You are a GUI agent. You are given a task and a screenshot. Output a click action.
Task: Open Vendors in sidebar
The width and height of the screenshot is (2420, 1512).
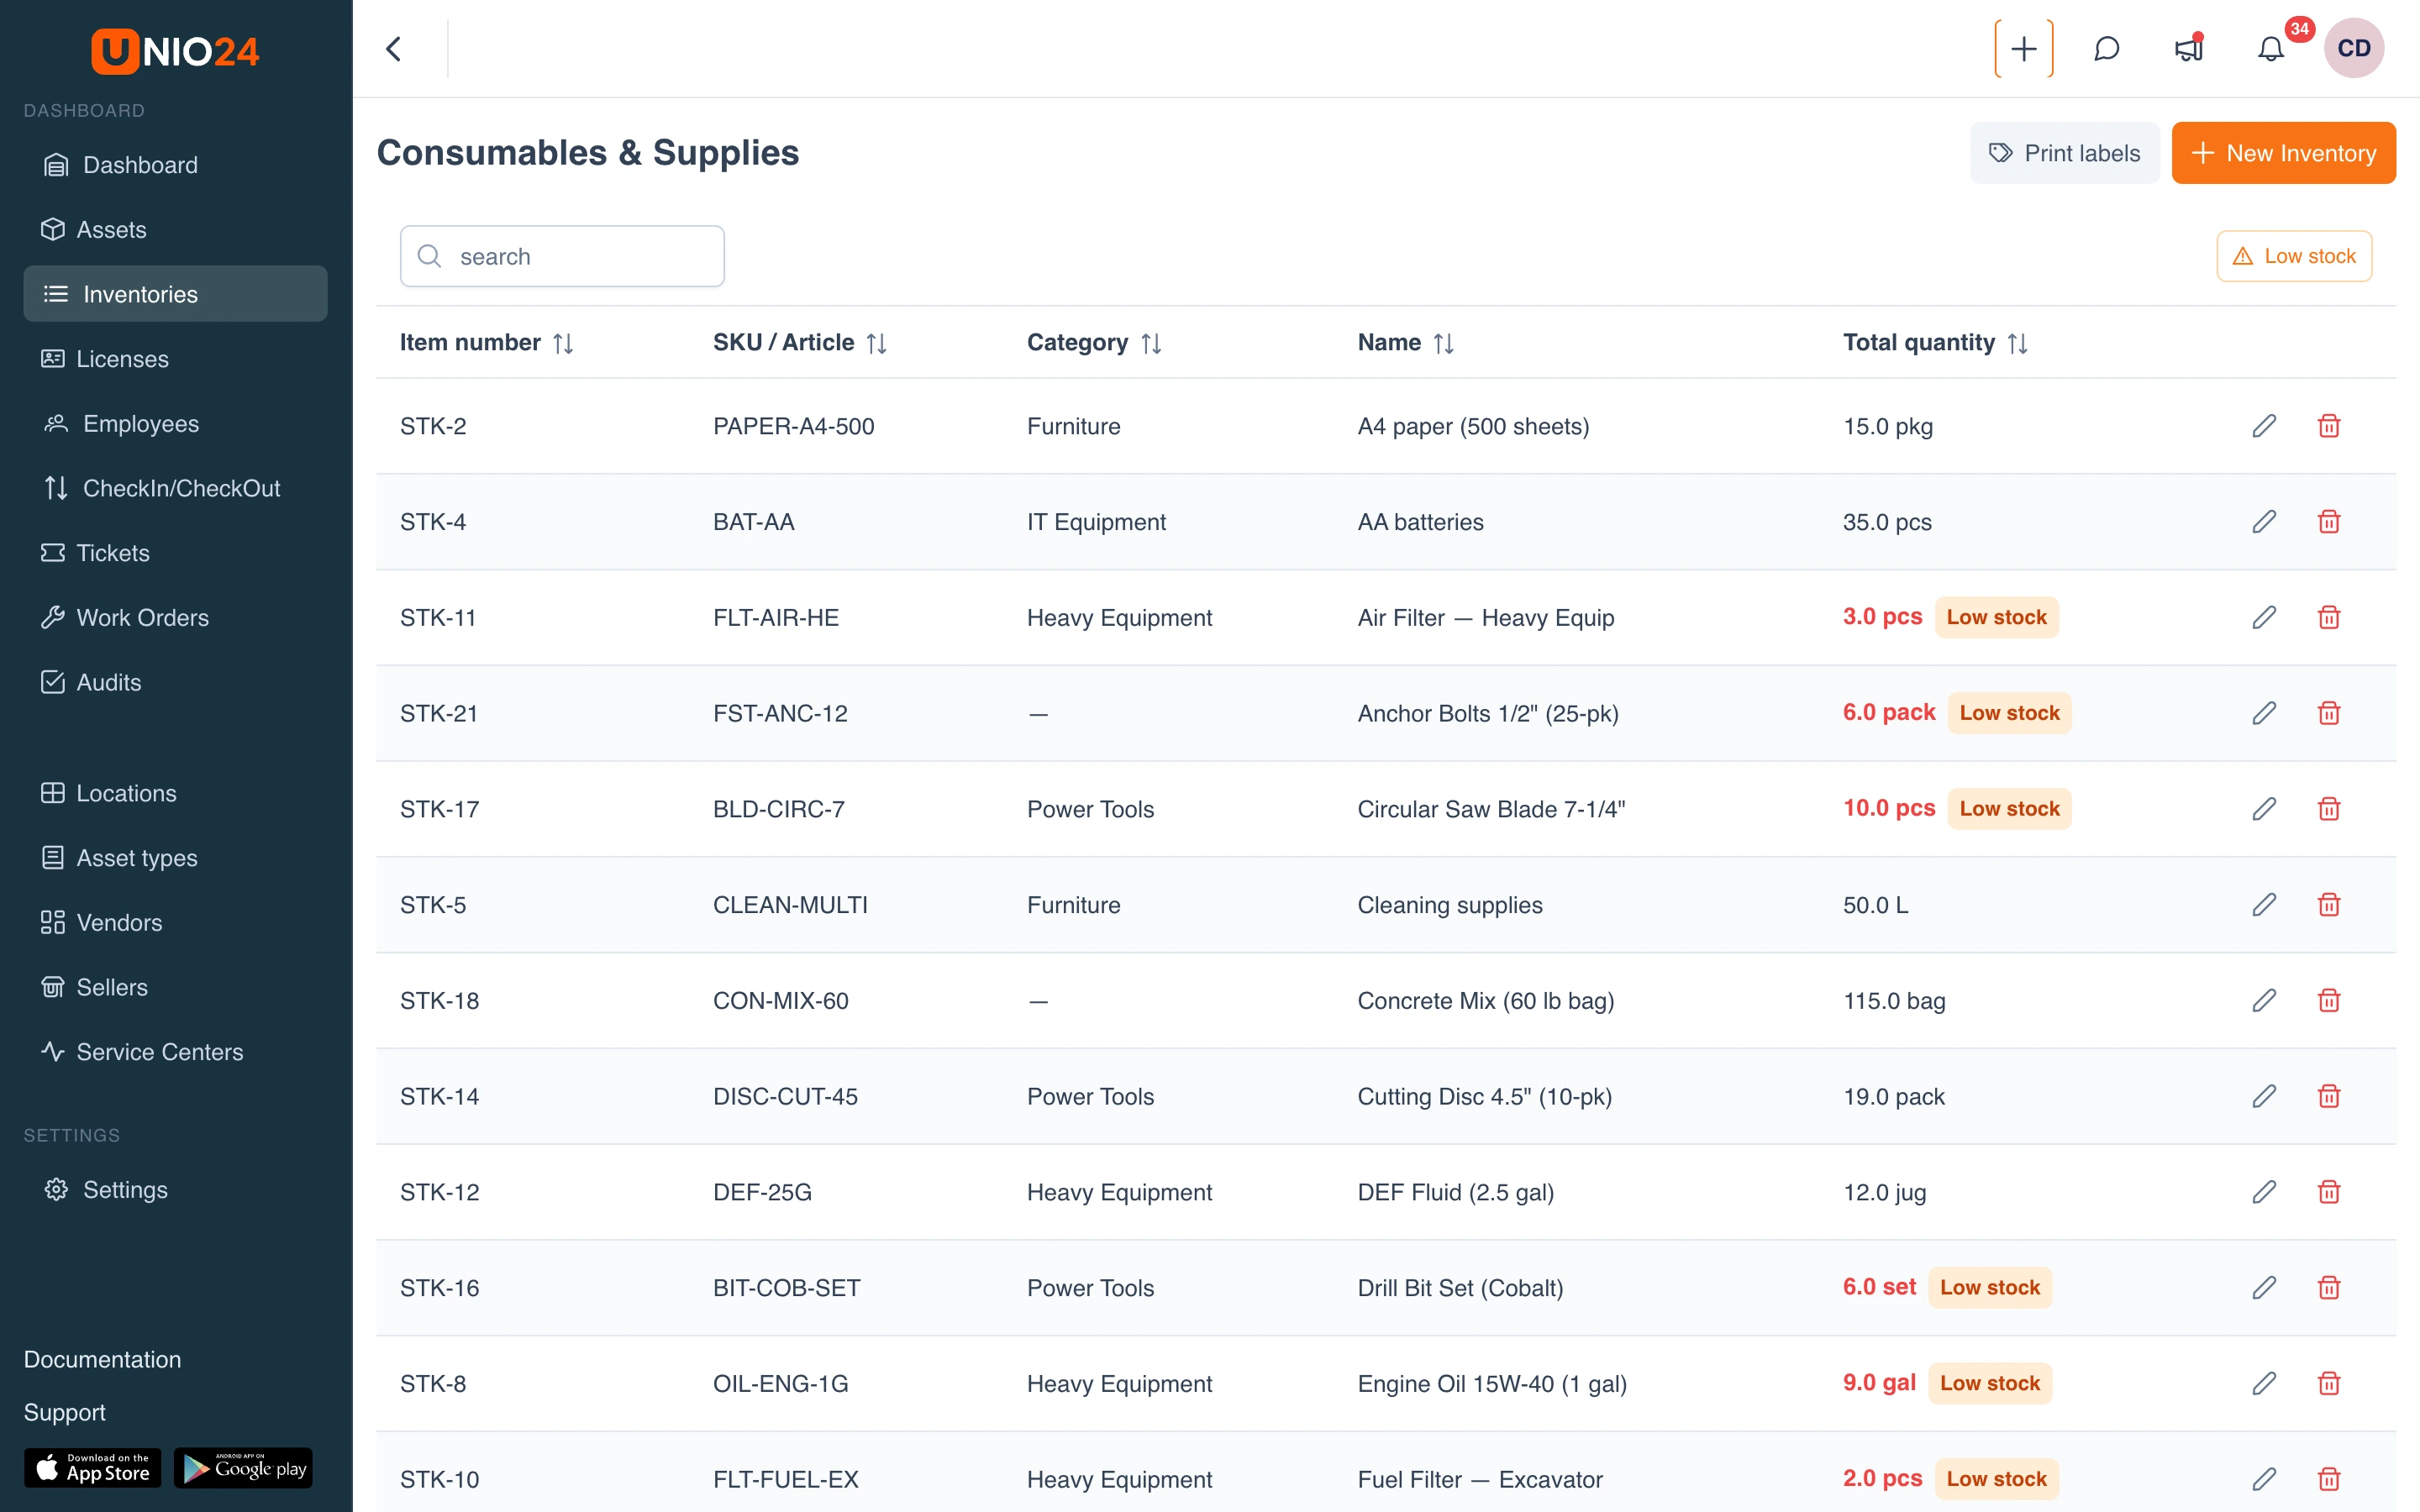click(x=175, y=922)
